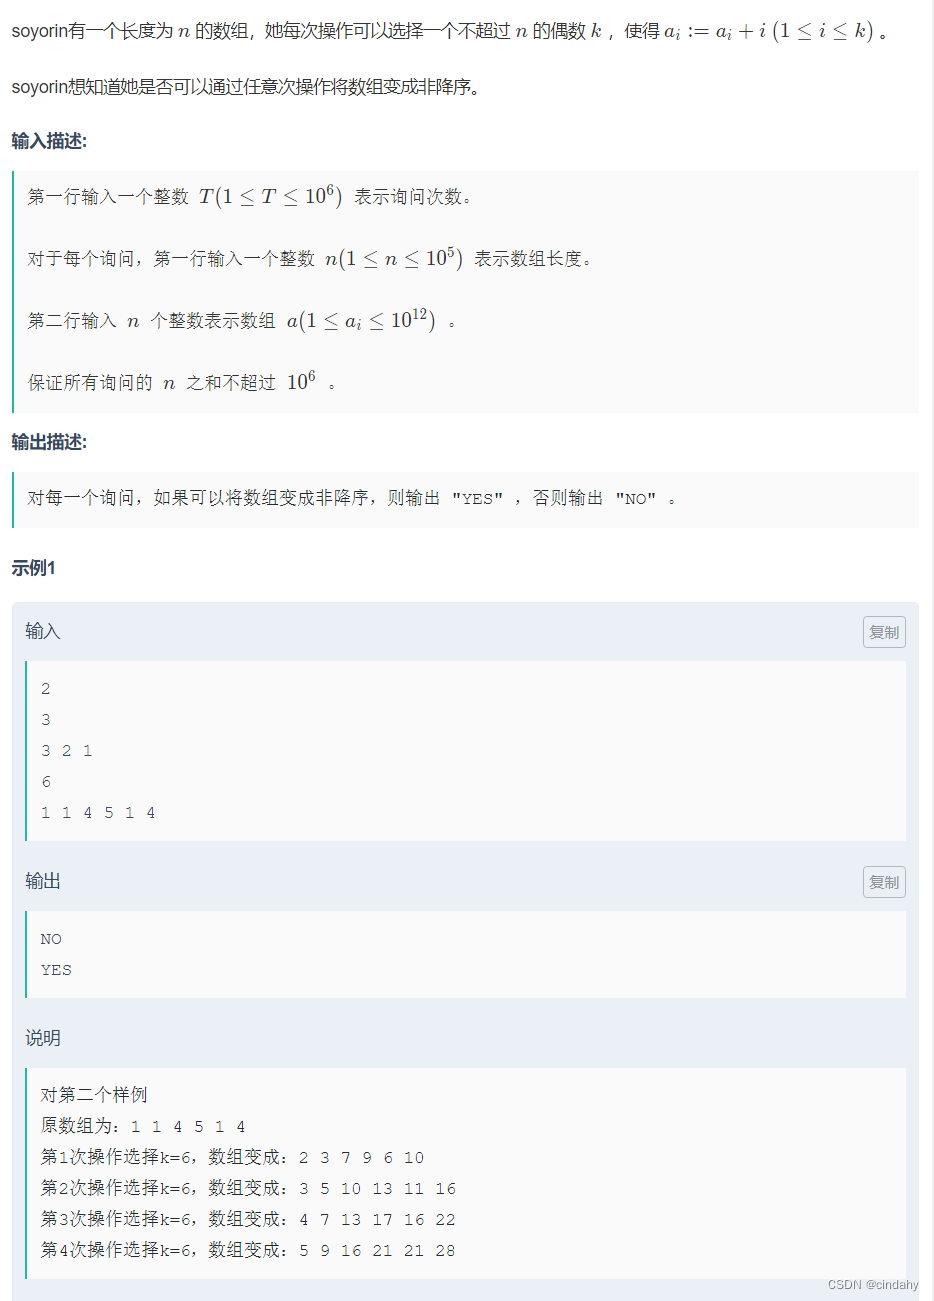This screenshot has width=934, height=1301.
Task: Click the 输出 label in the sample panel
Action: (x=43, y=881)
